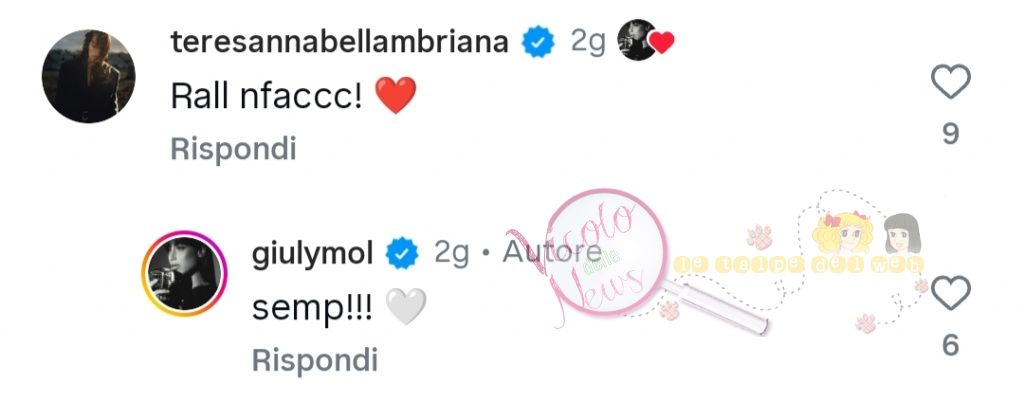Viewport: 1024px width, 402px height.
Task: Click the verified badge beside teresannabellambriana
Action: (x=538, y=43)
